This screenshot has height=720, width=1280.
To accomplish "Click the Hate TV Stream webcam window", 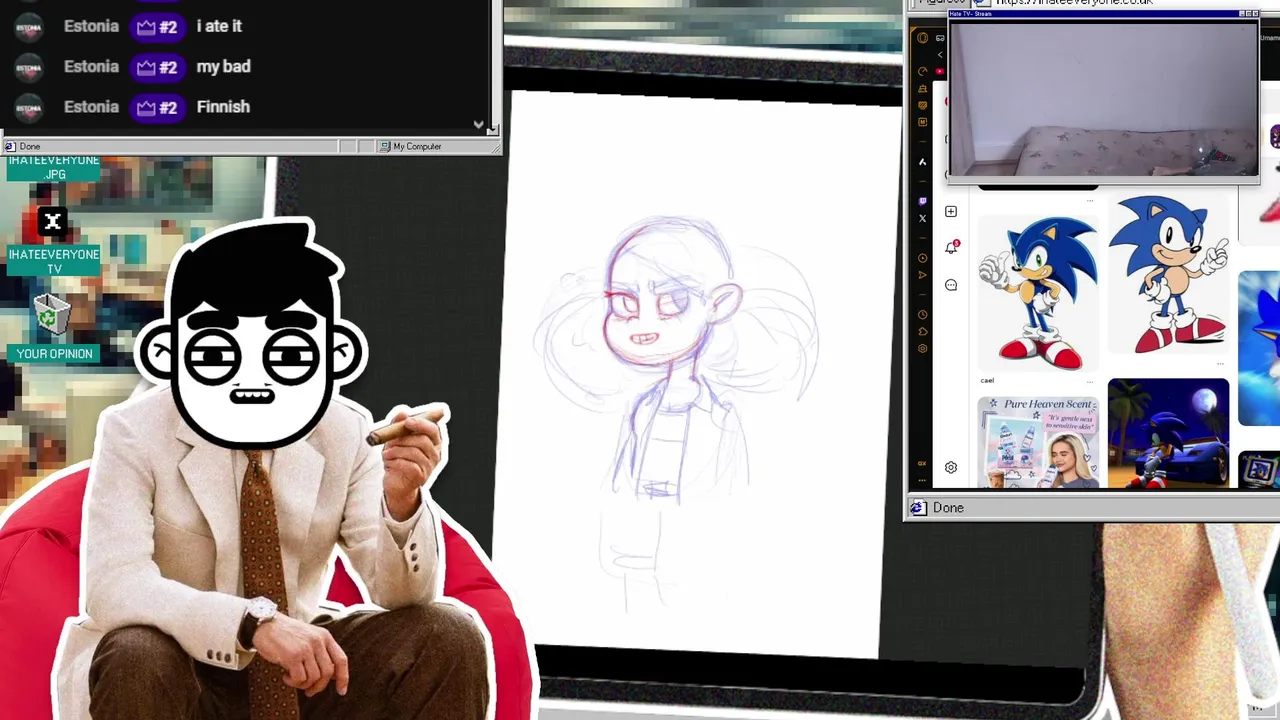I will pyautogui.click(x=1103, y=98).
